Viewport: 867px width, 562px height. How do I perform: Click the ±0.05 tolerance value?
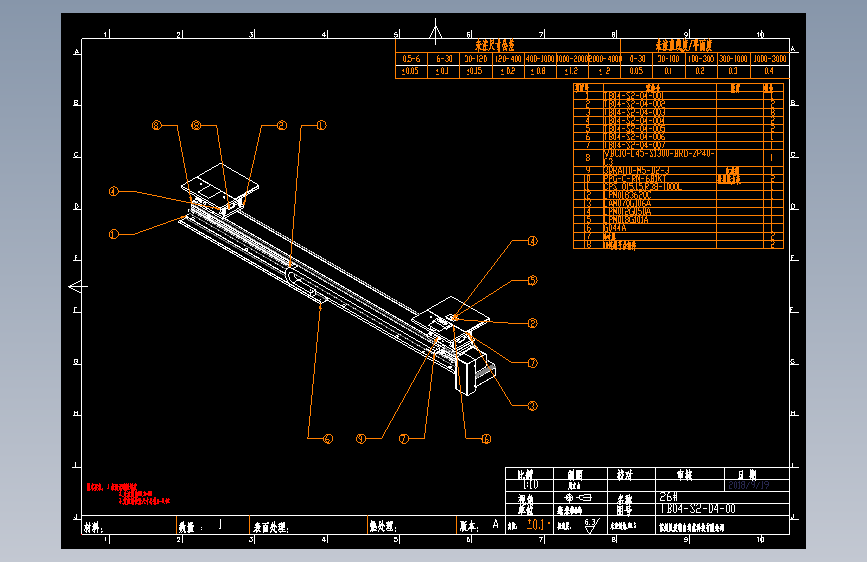click(410, 71)
